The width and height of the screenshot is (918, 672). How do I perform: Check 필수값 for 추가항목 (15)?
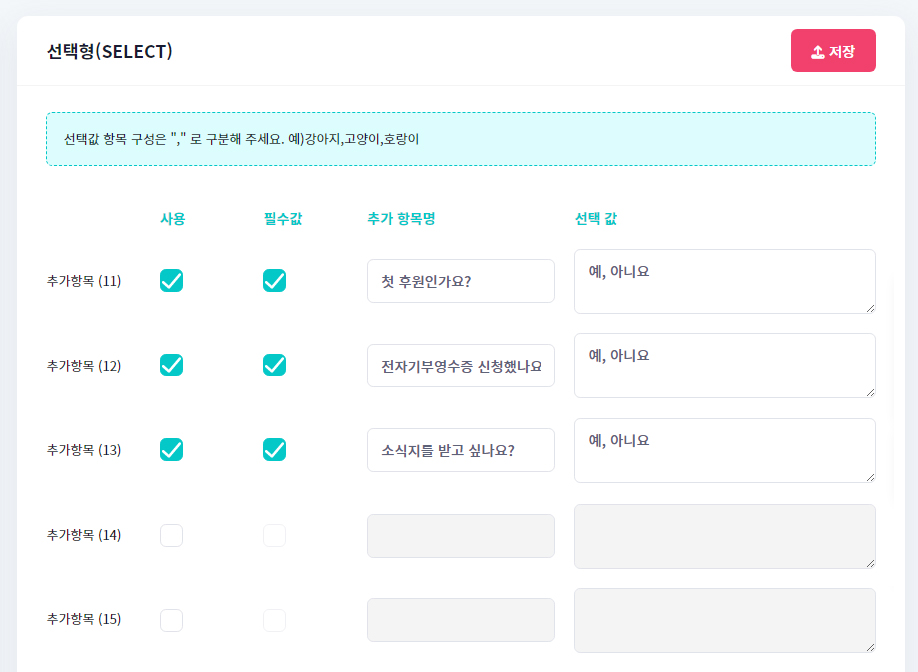click(x=275, y=620)
